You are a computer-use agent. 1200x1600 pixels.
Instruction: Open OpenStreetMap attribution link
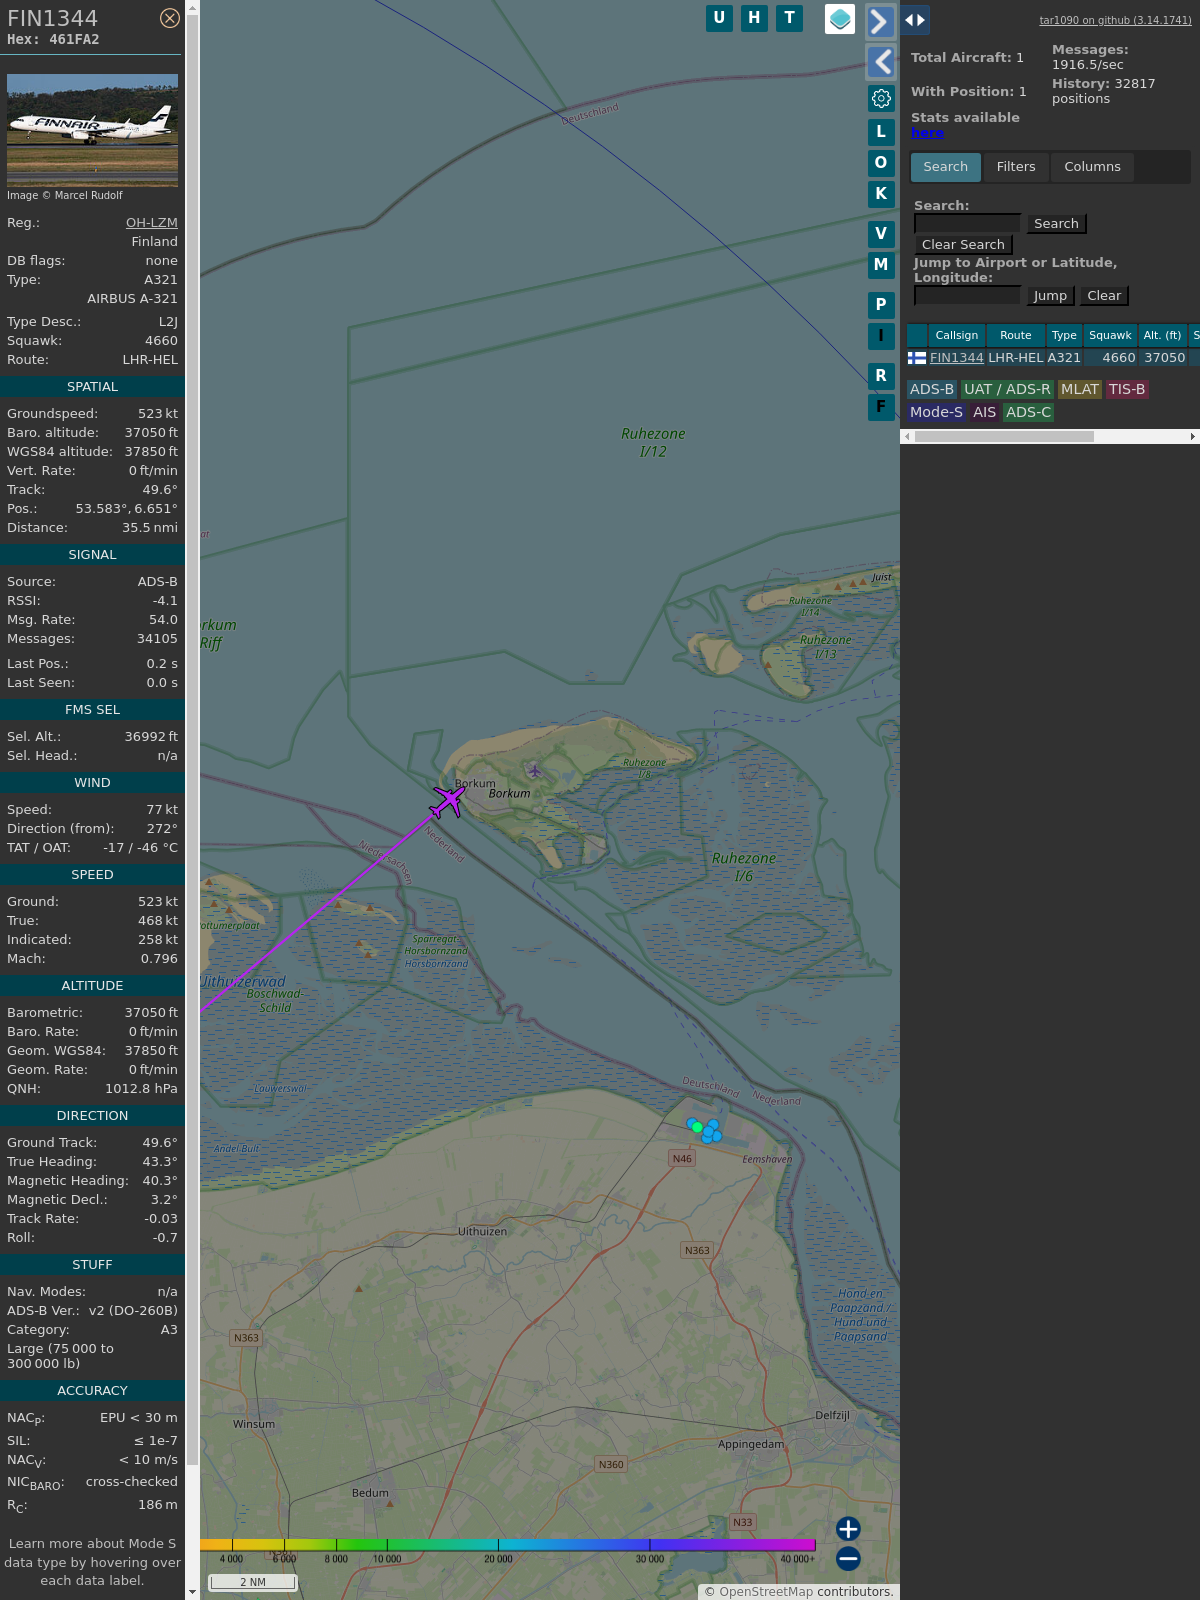pos(766,1592)
